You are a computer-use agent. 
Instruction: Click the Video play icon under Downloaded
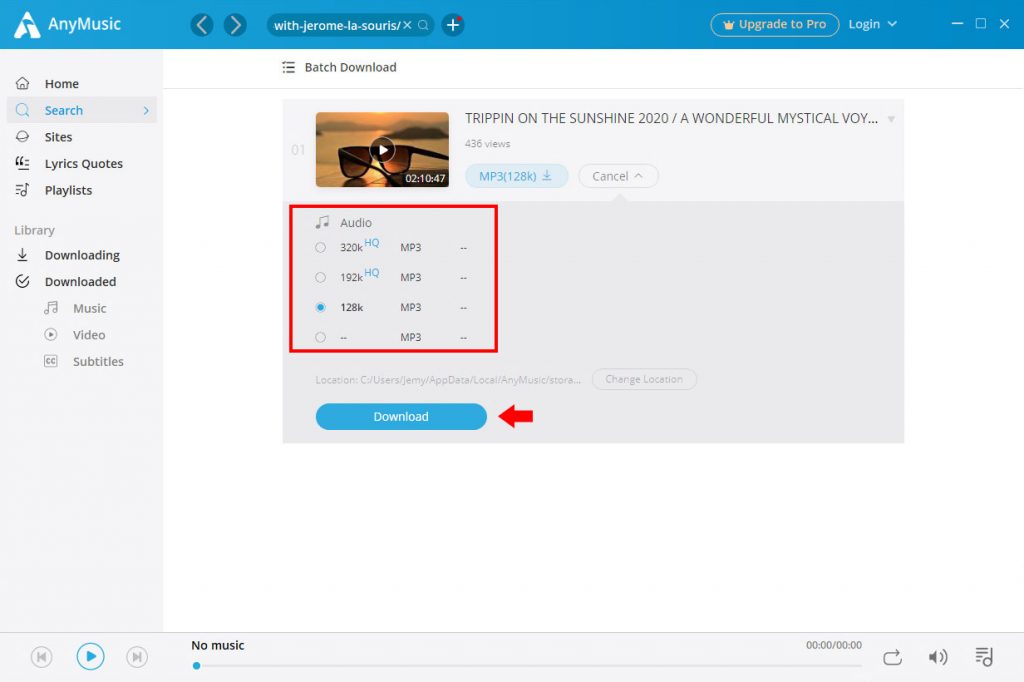tap(51, 334)
